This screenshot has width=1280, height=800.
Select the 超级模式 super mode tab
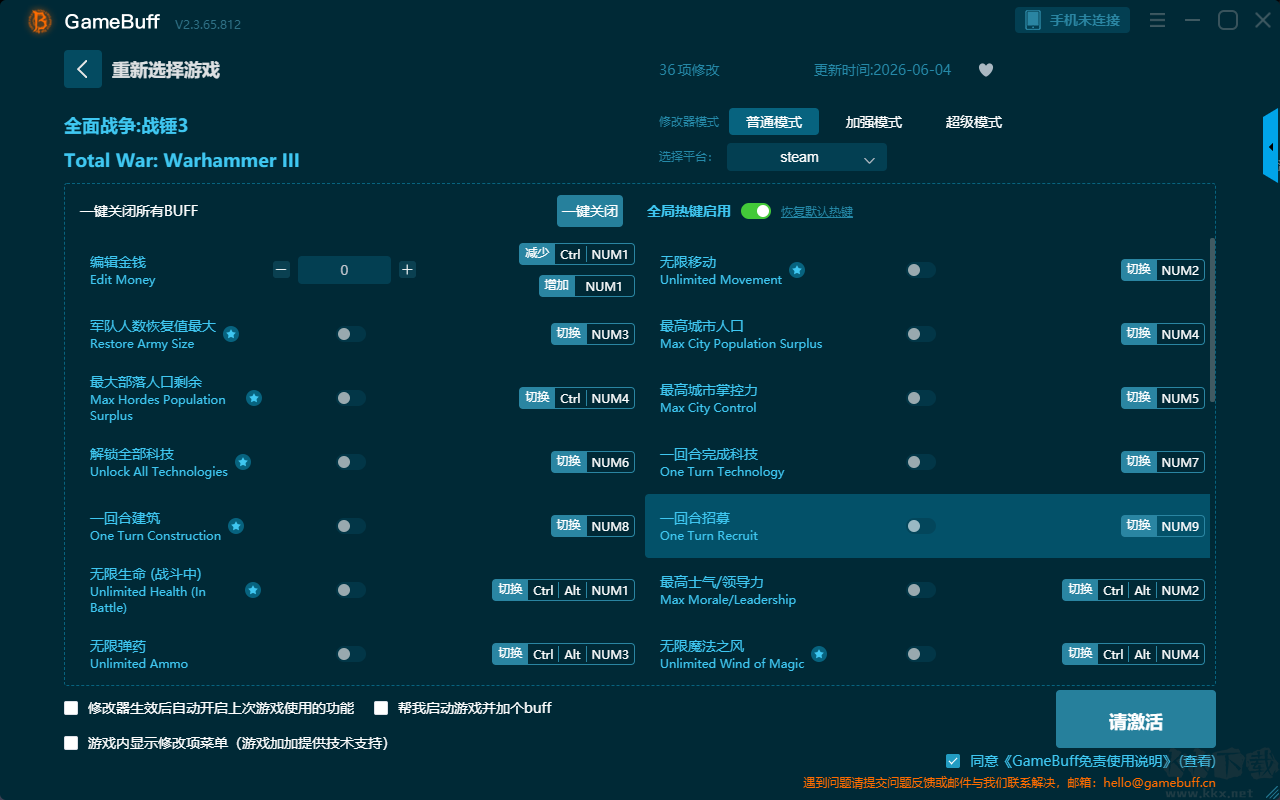(x=974, y=122)
